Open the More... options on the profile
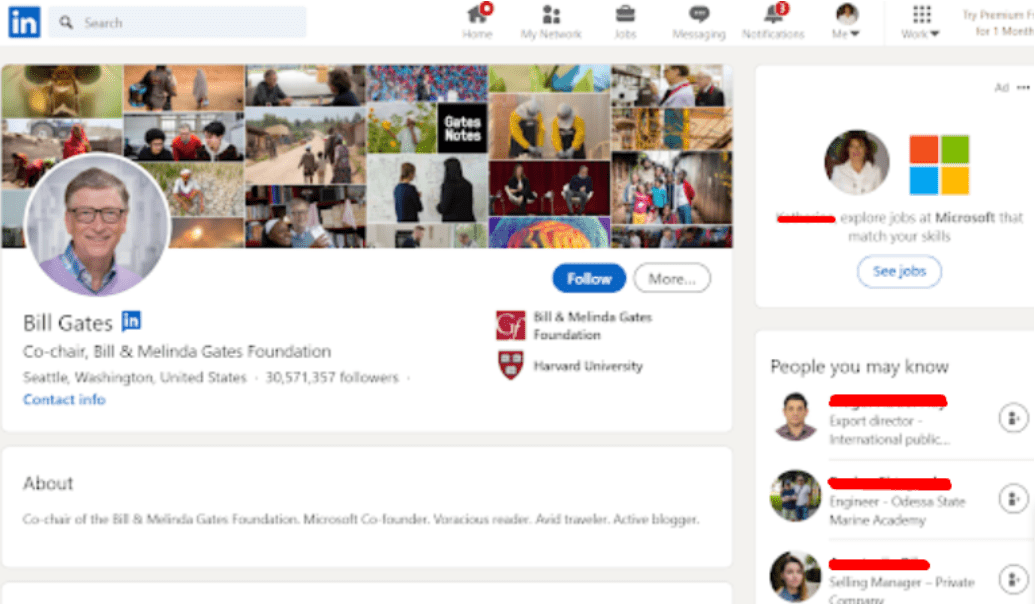The width and height of the screenshot is (1035, 604). [x=671, y=278]
